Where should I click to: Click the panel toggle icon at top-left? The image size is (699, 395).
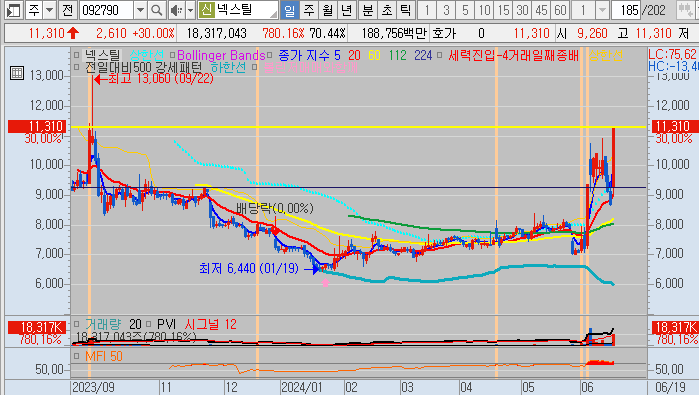14,10
